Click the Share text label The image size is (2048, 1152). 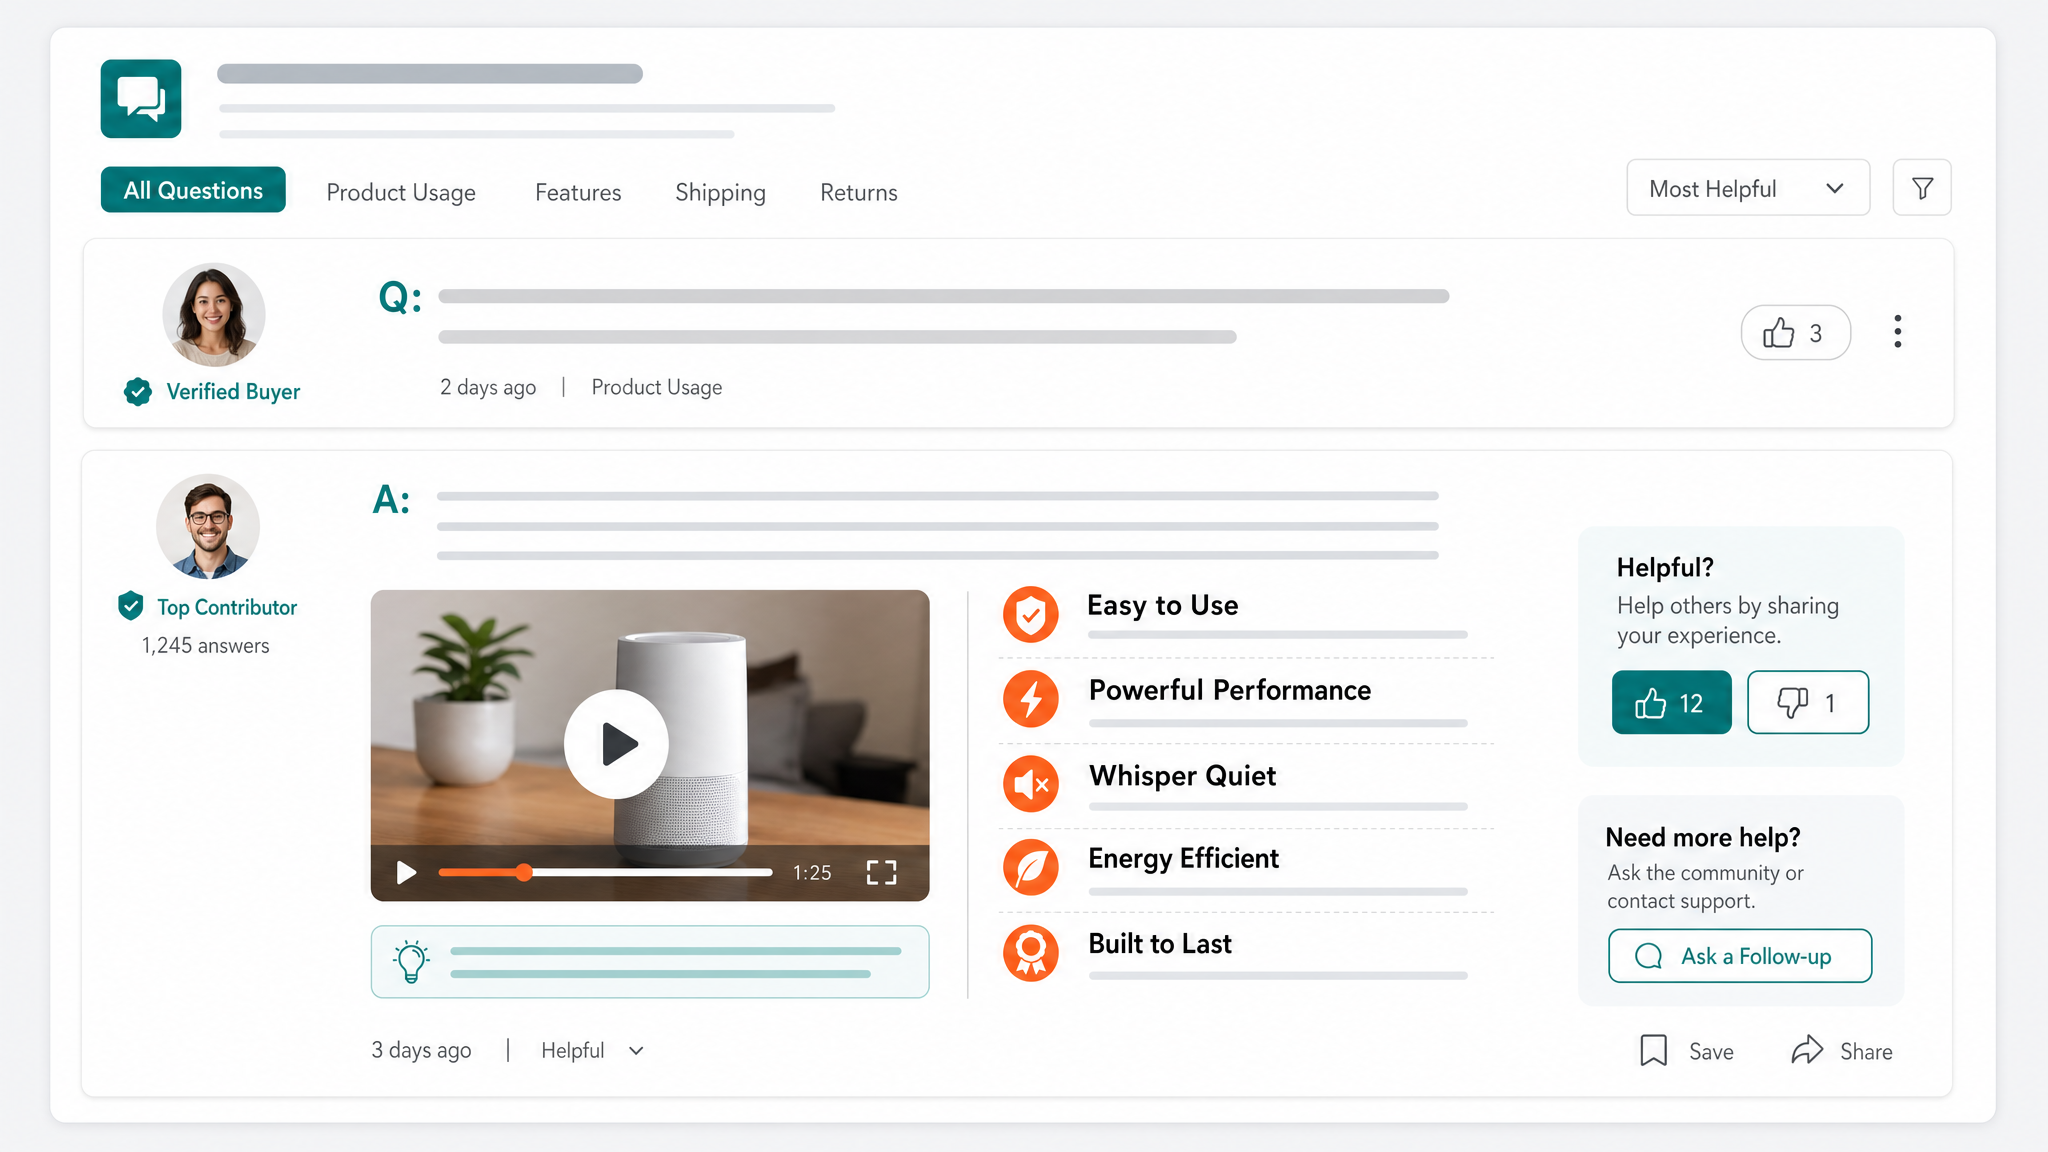click(1866, 1052)
